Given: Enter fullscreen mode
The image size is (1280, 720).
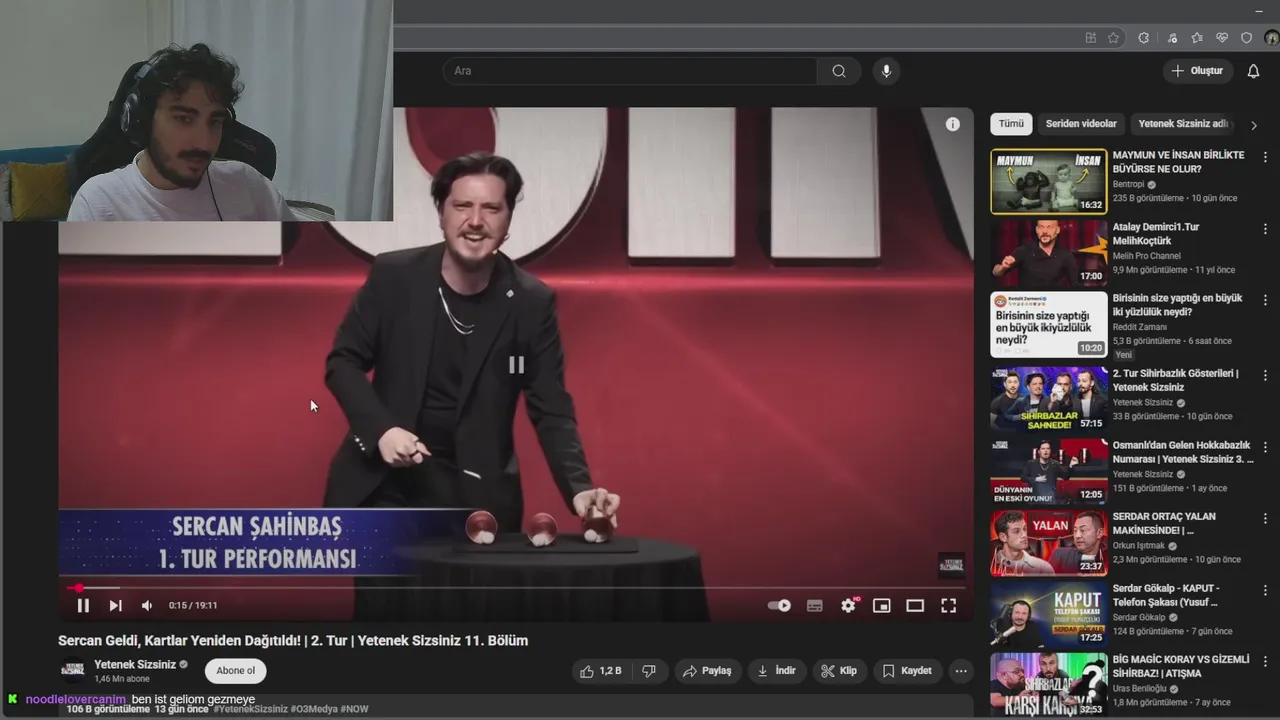Looking at the screenshot, I should pos(948,605).
